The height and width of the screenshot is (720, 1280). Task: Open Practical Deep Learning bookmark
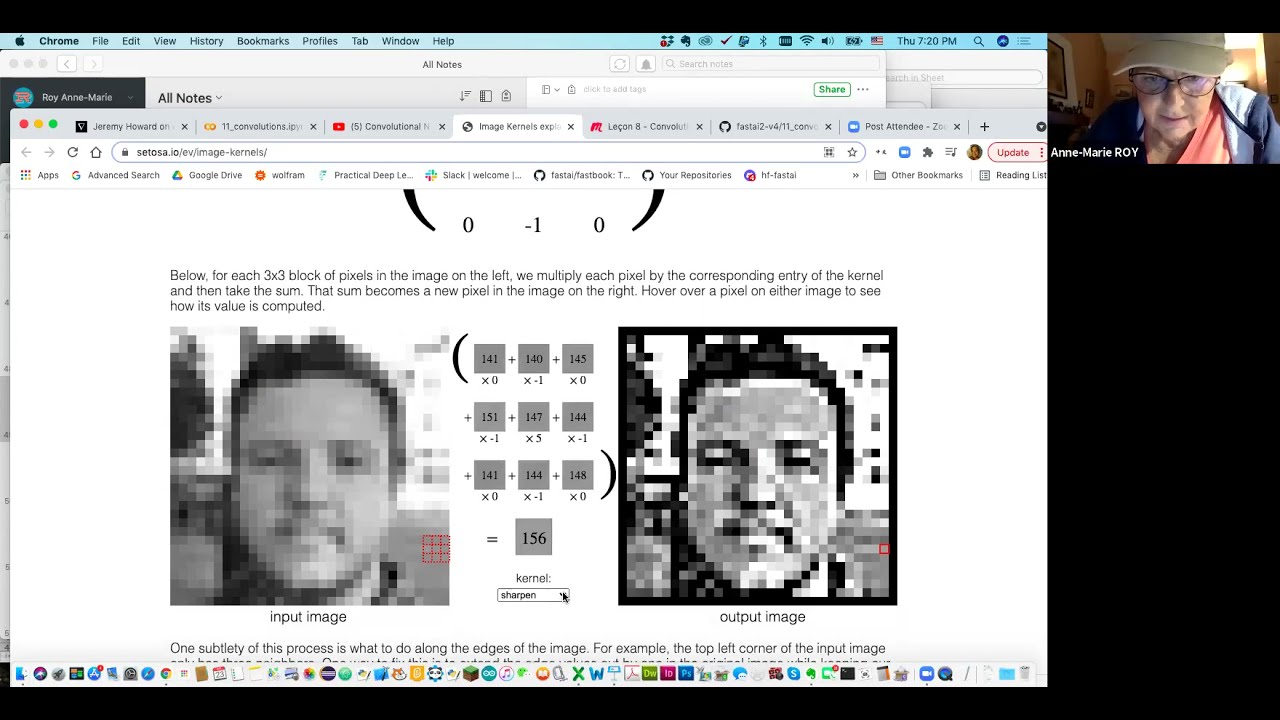tap(365, 175)
